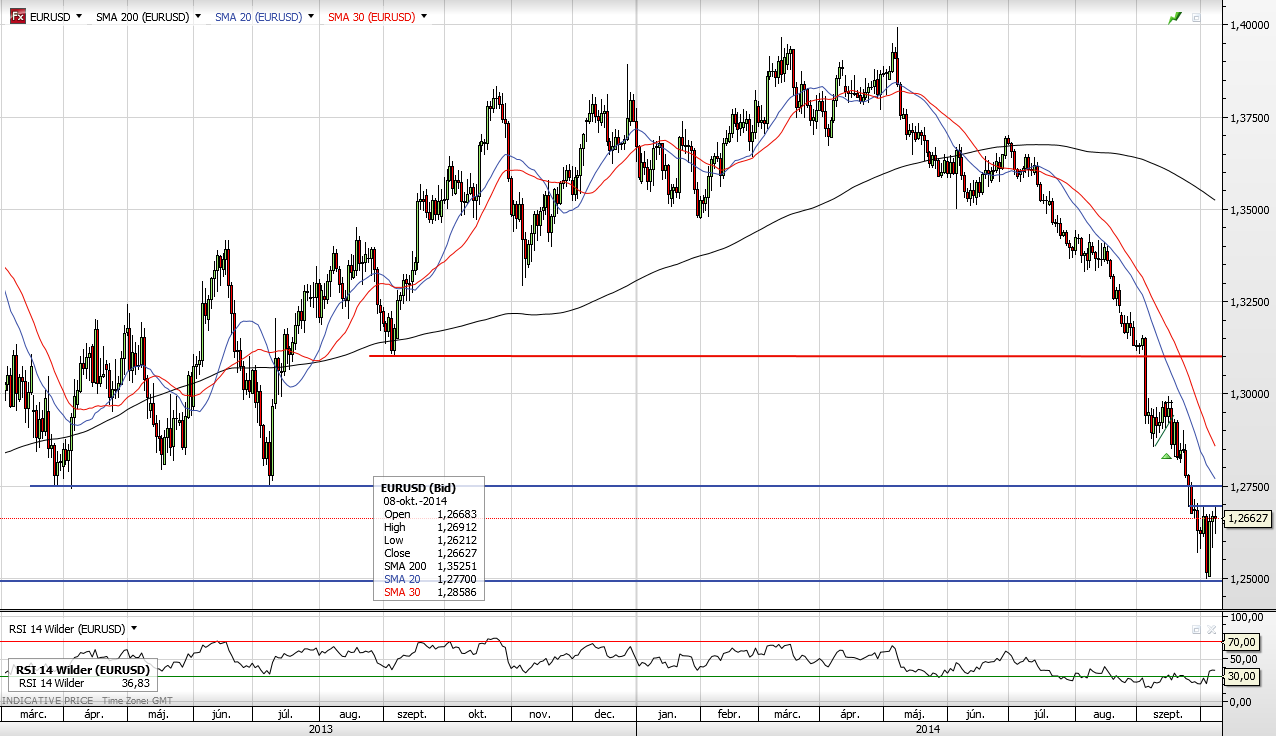Expand the SMA 20 (EURUSD) options

tap(311, 17)
